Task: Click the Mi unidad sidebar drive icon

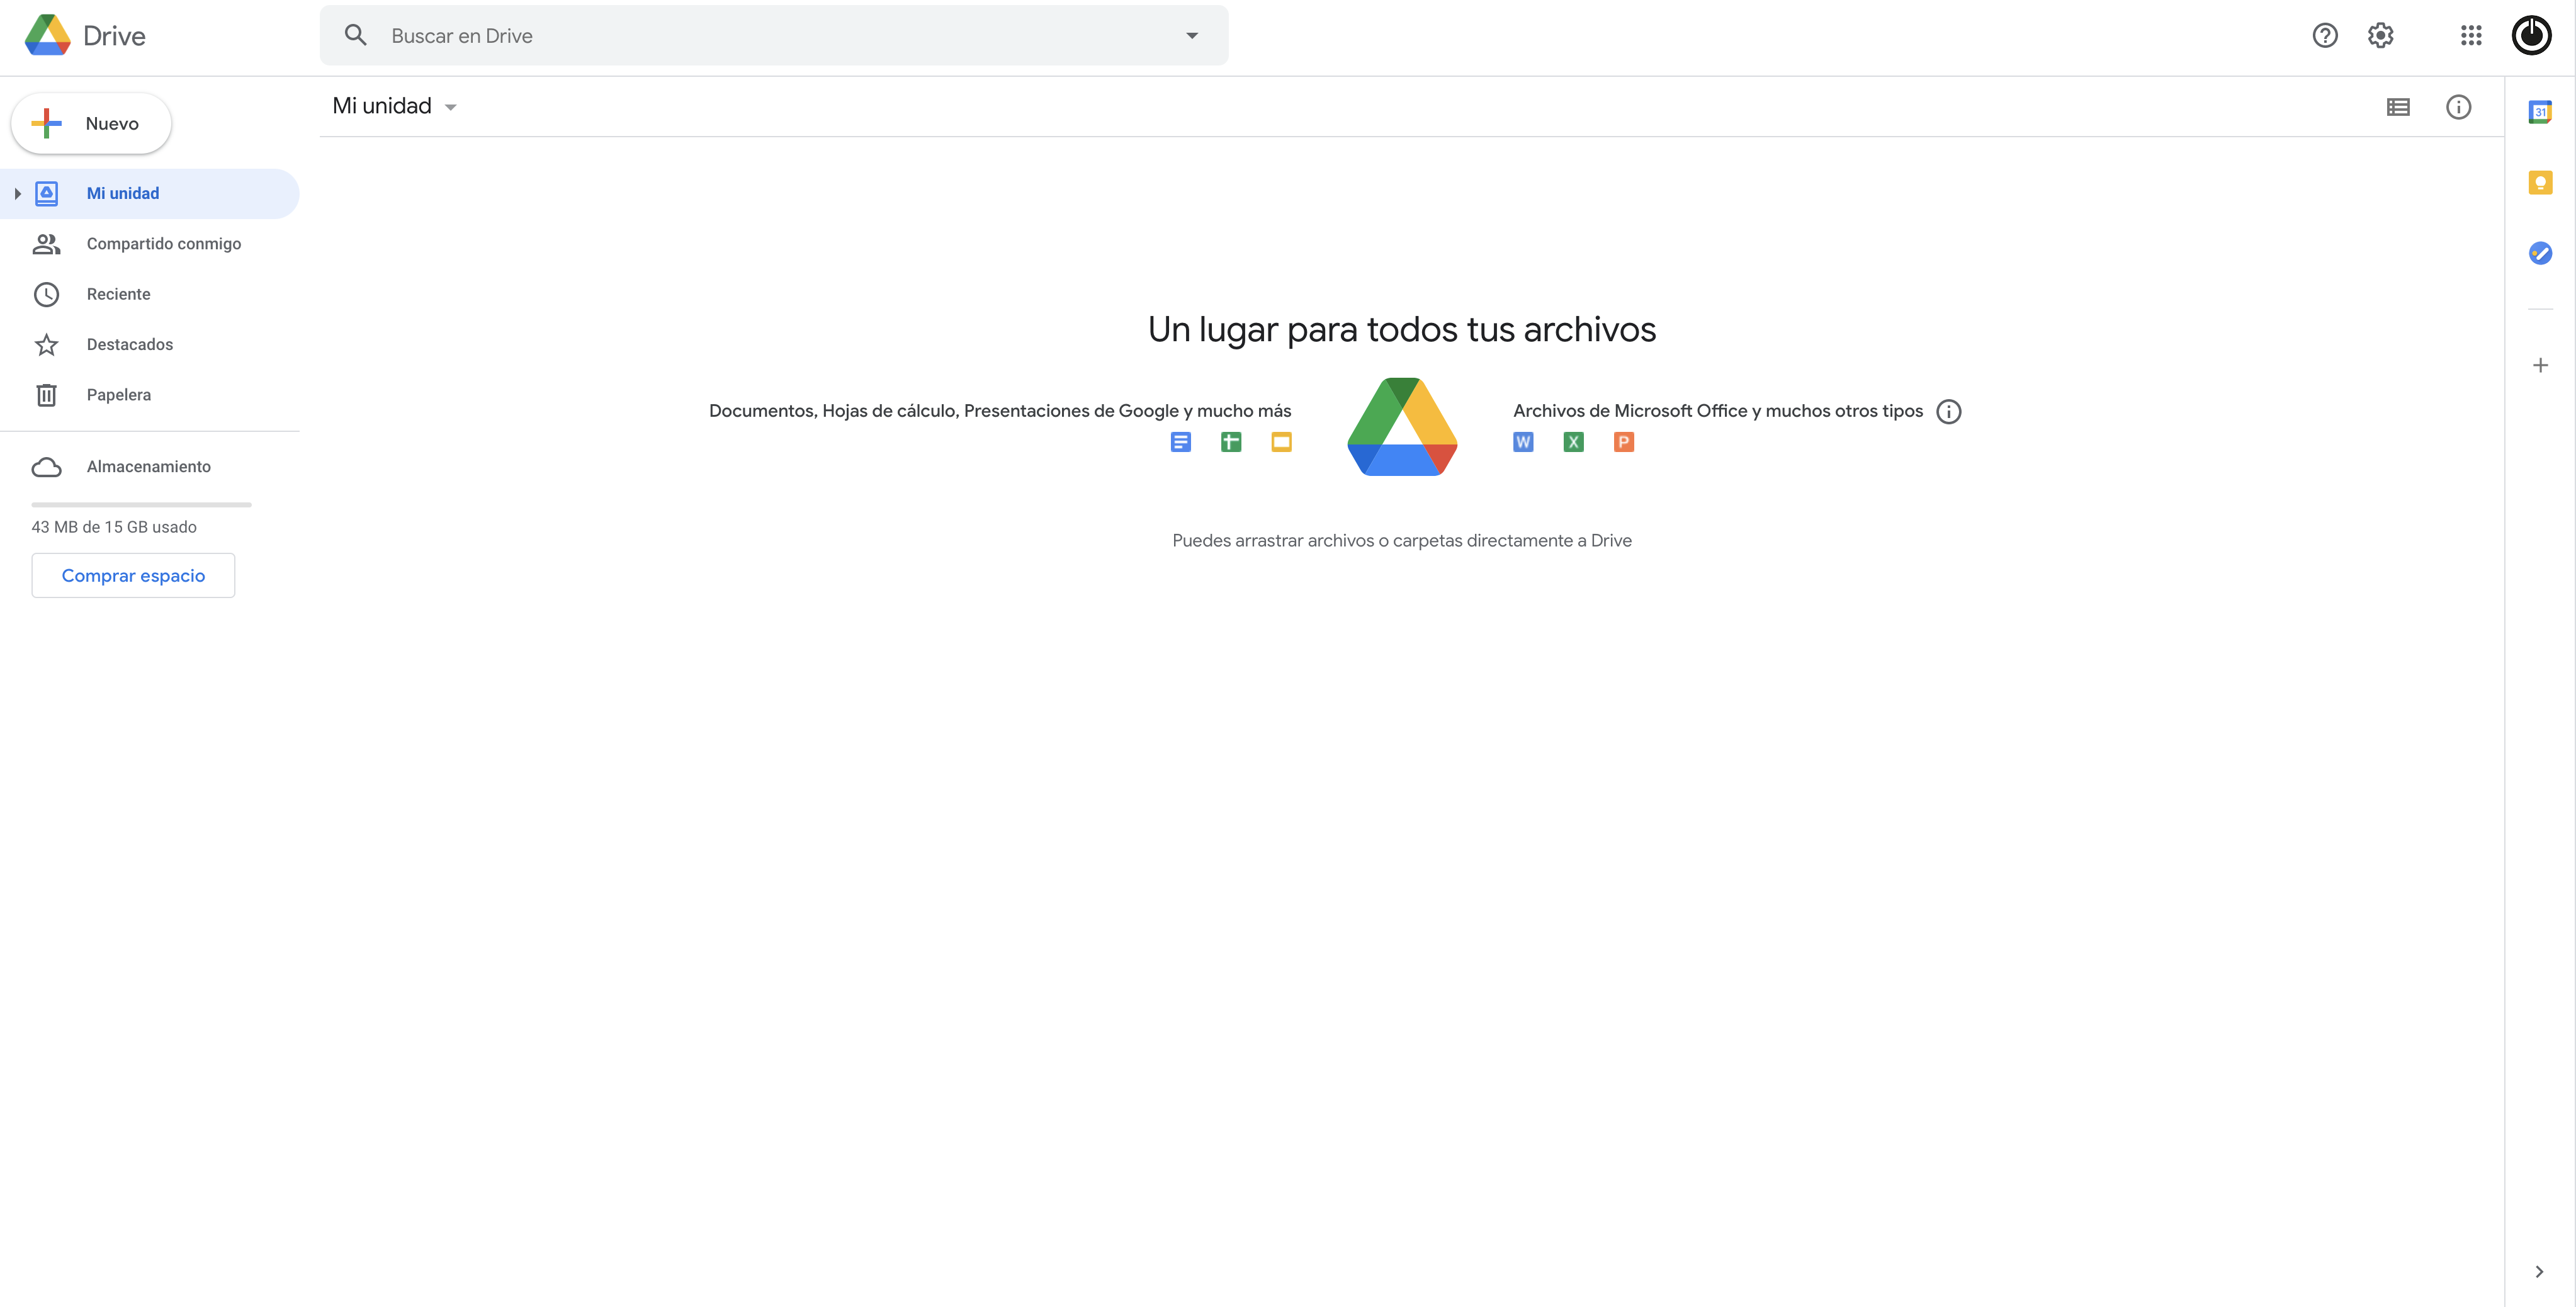Action: (46, 194)
